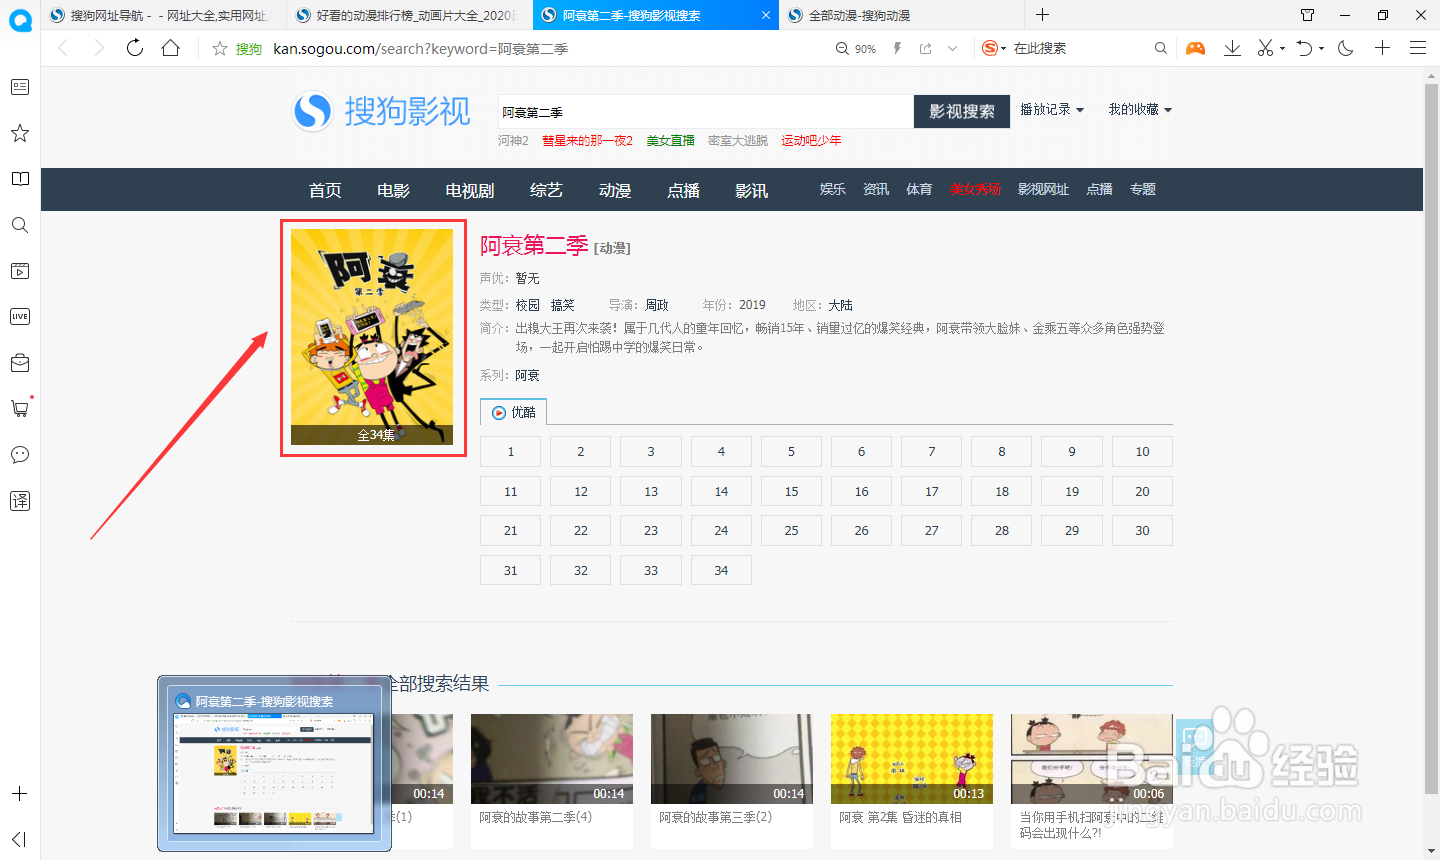Add sidebar app with plus icon

[20, 794]
